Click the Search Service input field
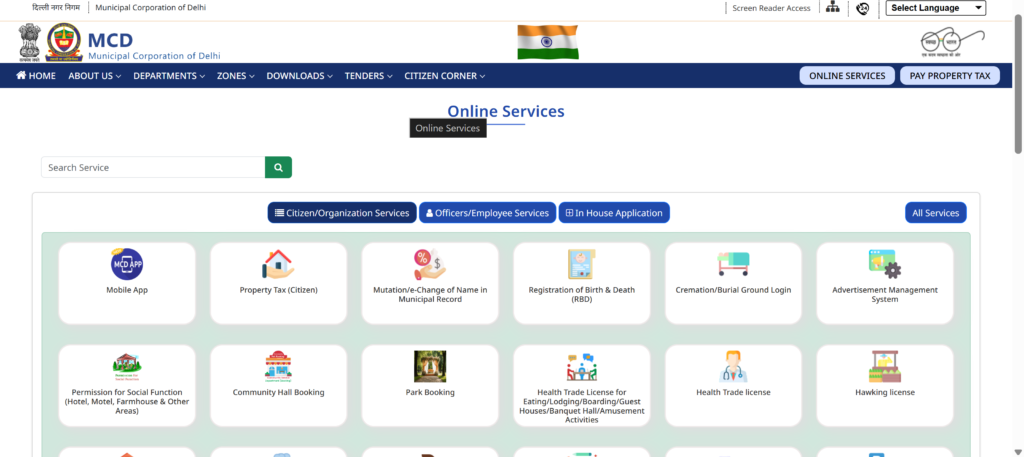Image resolution: width=1024 pixels, height=457 pixels. coord(152,168)
